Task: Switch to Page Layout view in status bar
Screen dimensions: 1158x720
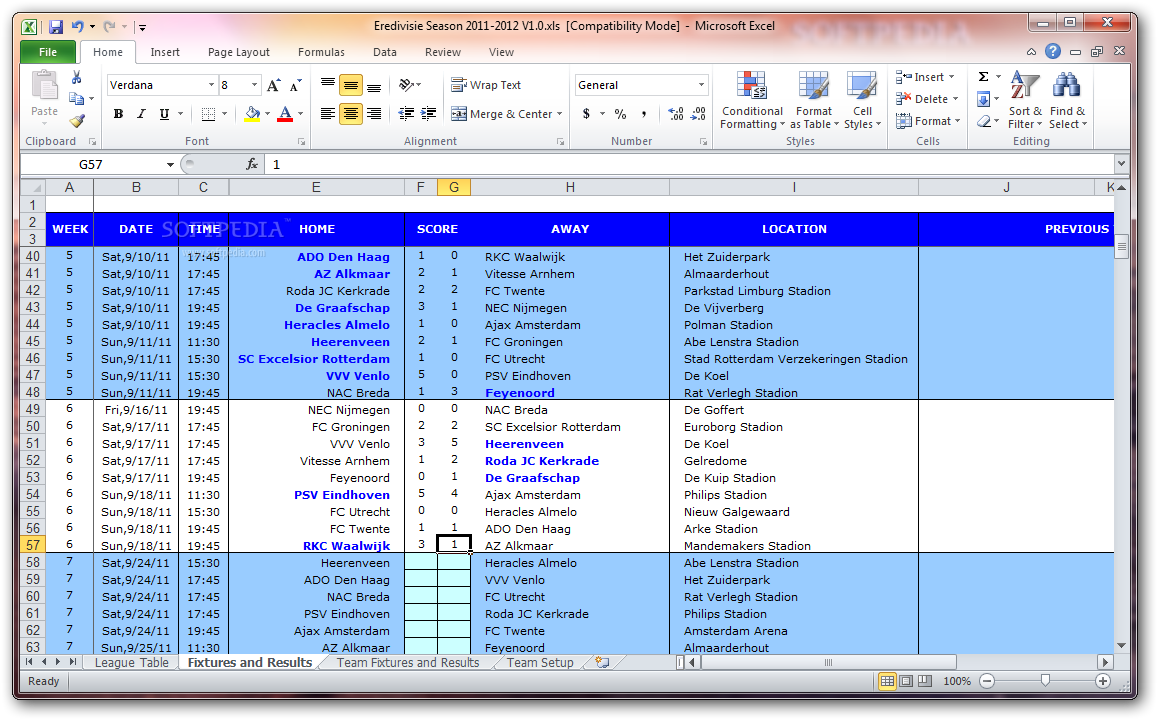Action: pos(906,681)
